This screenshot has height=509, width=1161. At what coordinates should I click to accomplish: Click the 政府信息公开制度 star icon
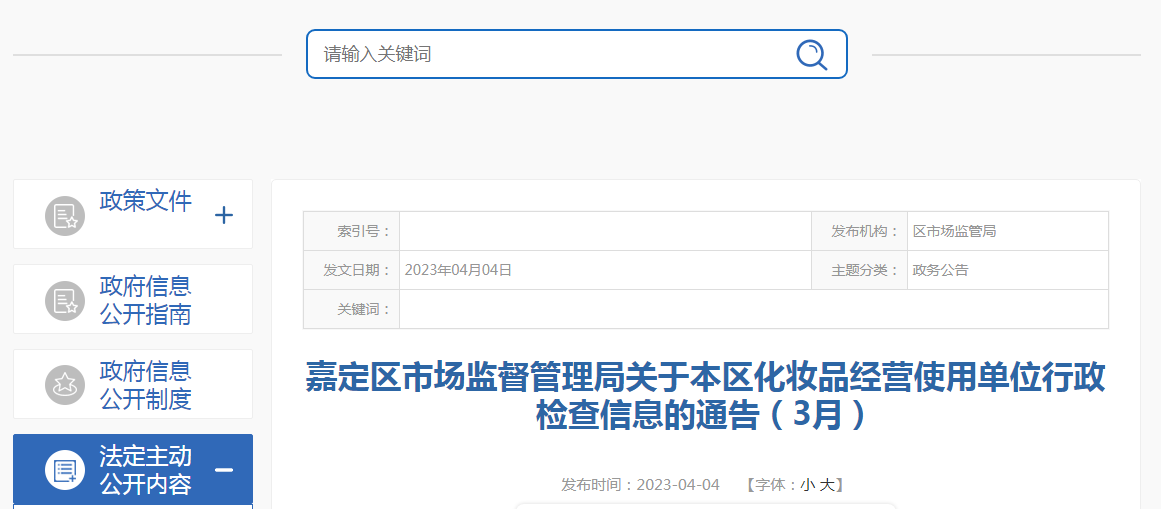coord(65,385)
